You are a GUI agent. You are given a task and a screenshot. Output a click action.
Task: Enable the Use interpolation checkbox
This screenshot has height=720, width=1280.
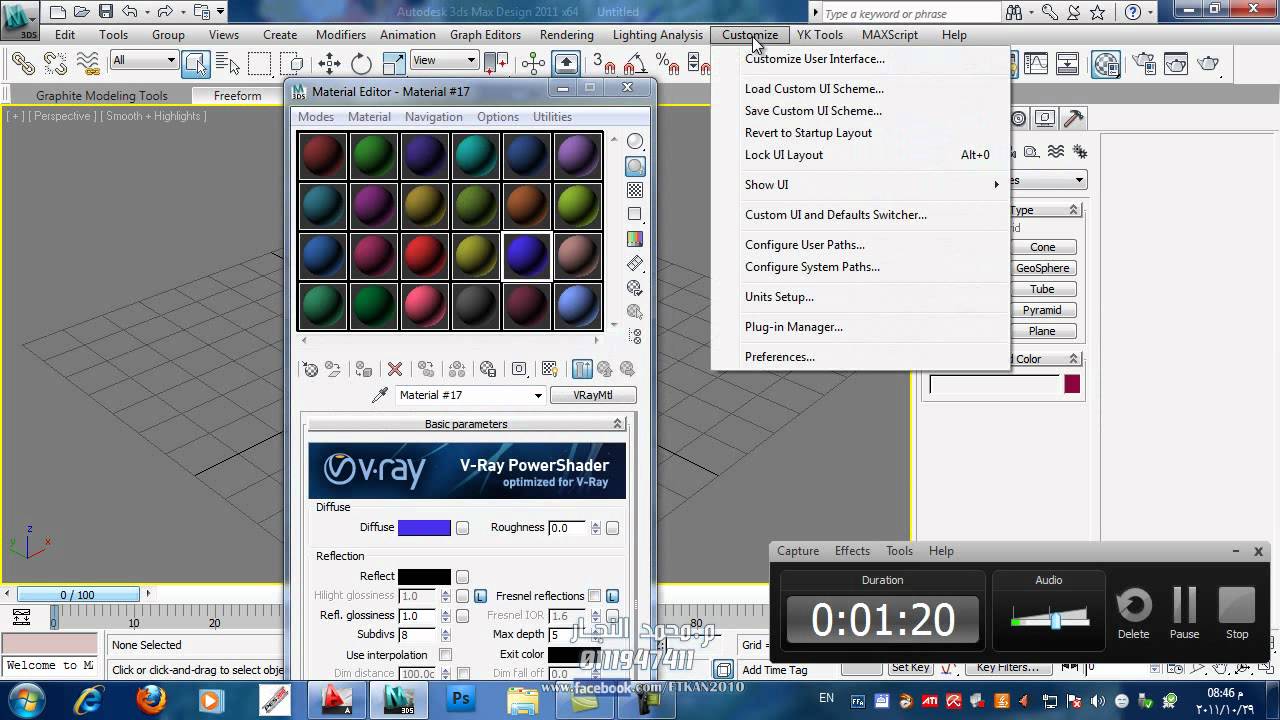(x=446, y=655)
